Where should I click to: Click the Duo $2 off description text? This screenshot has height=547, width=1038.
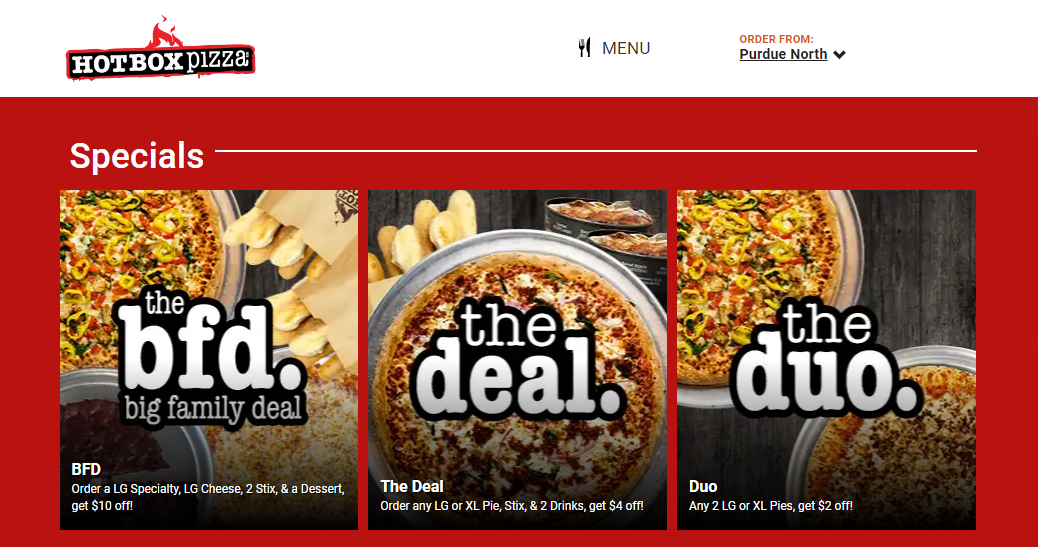tap(771, 506)
